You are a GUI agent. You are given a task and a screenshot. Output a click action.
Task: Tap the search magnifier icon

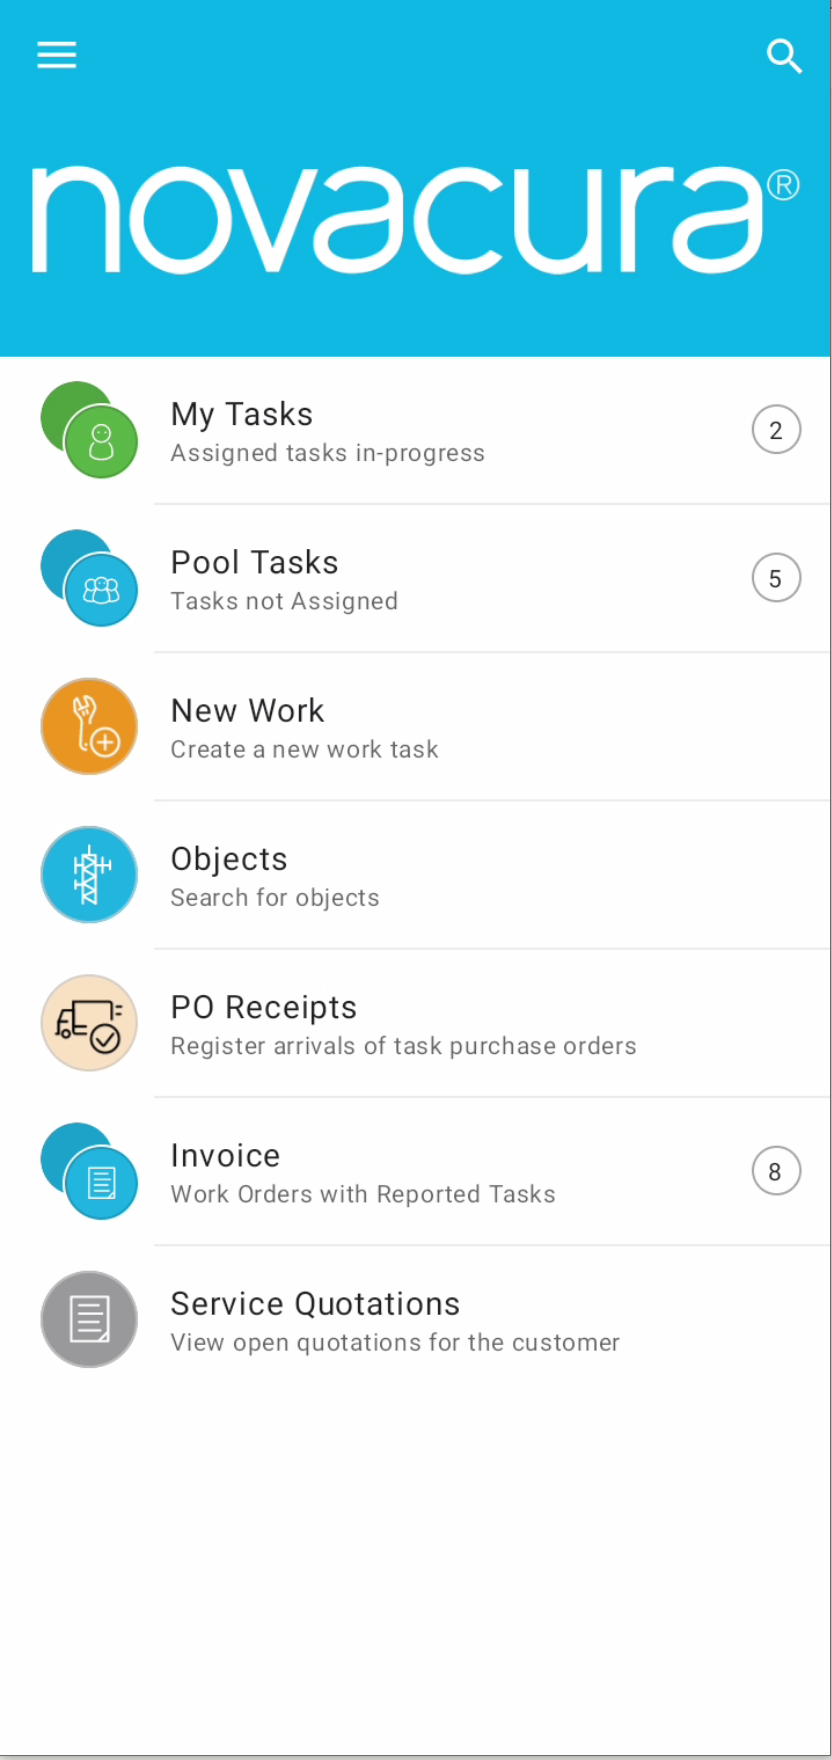[x=784, y=56]
